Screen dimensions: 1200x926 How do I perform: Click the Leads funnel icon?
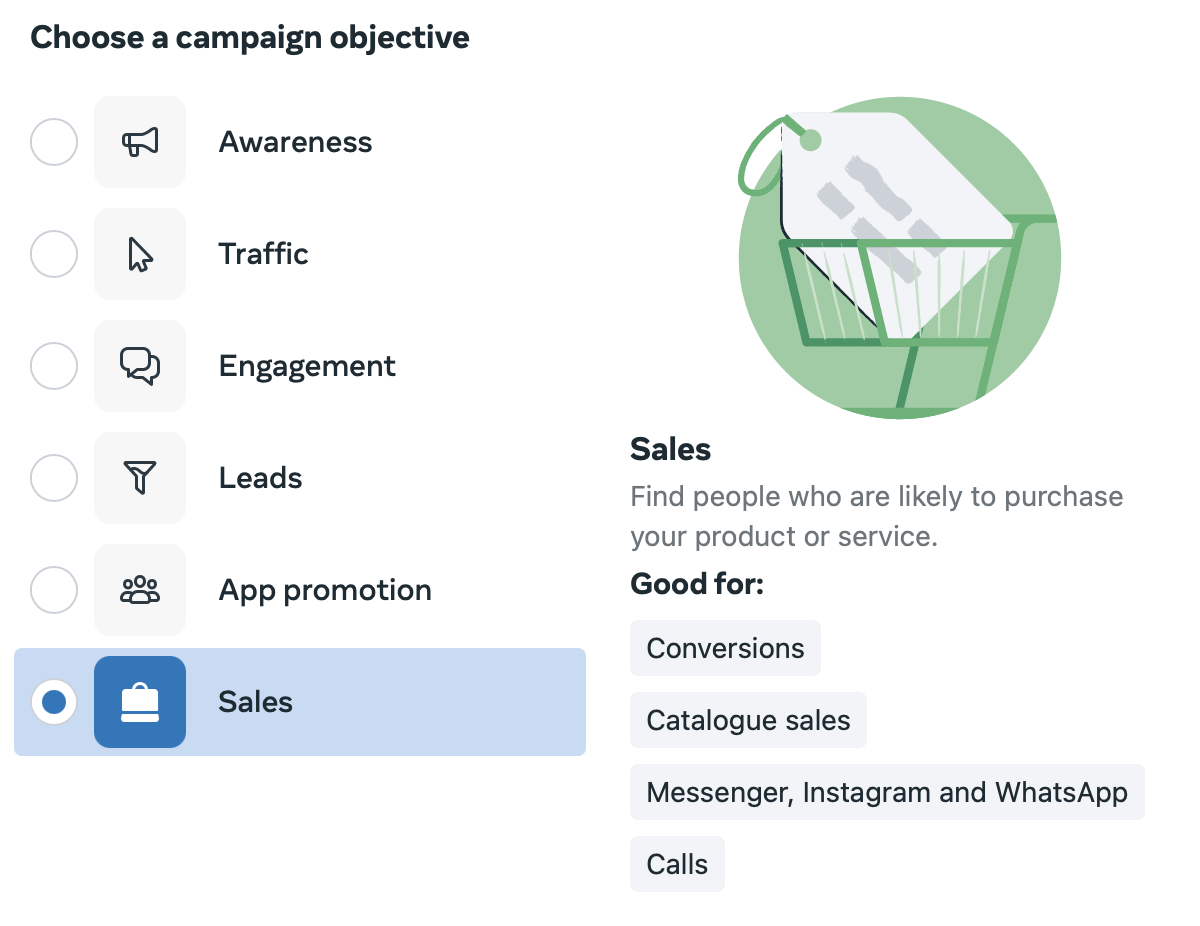coord(140,478)
